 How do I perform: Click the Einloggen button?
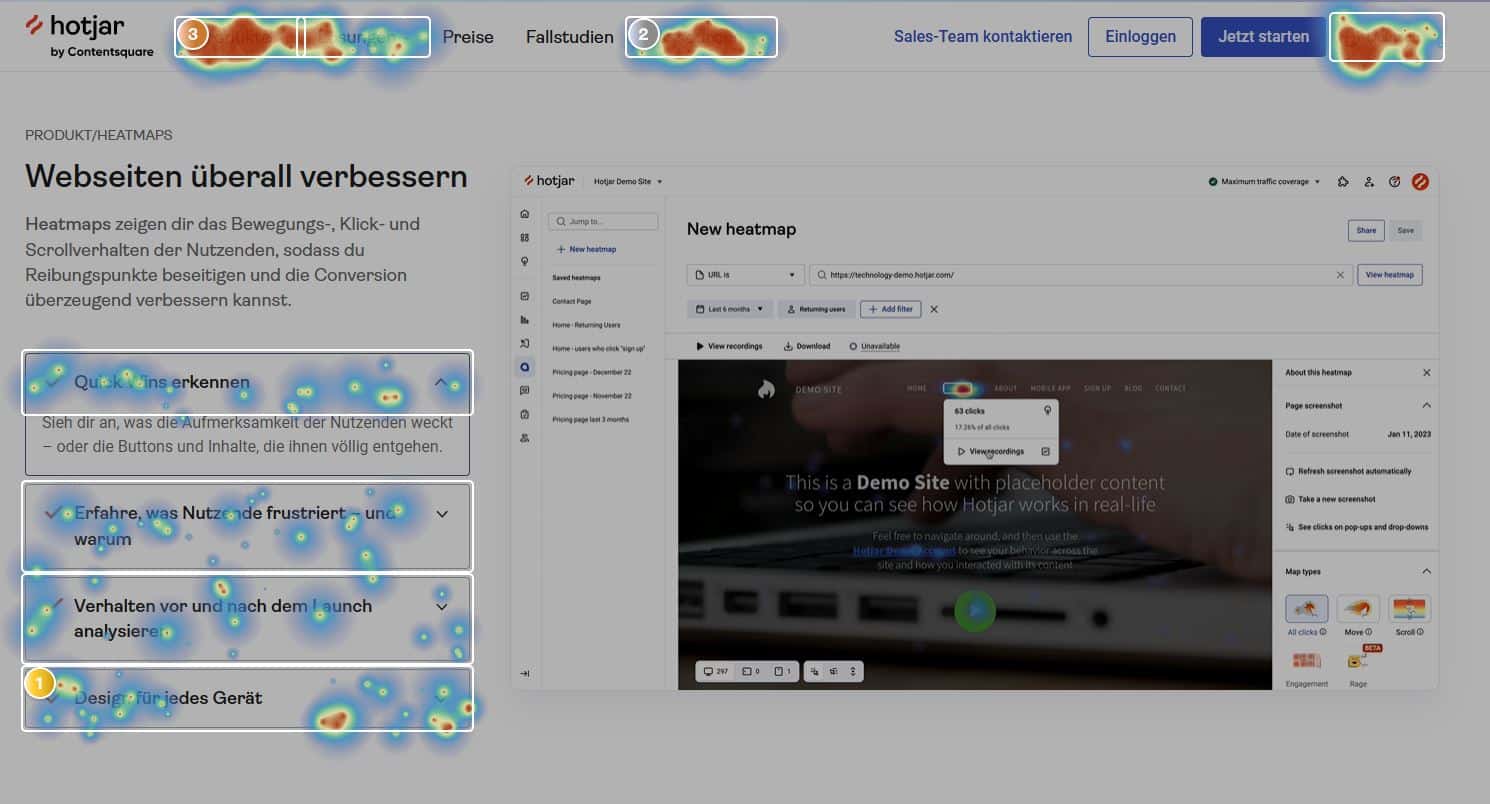(1140, 36)
